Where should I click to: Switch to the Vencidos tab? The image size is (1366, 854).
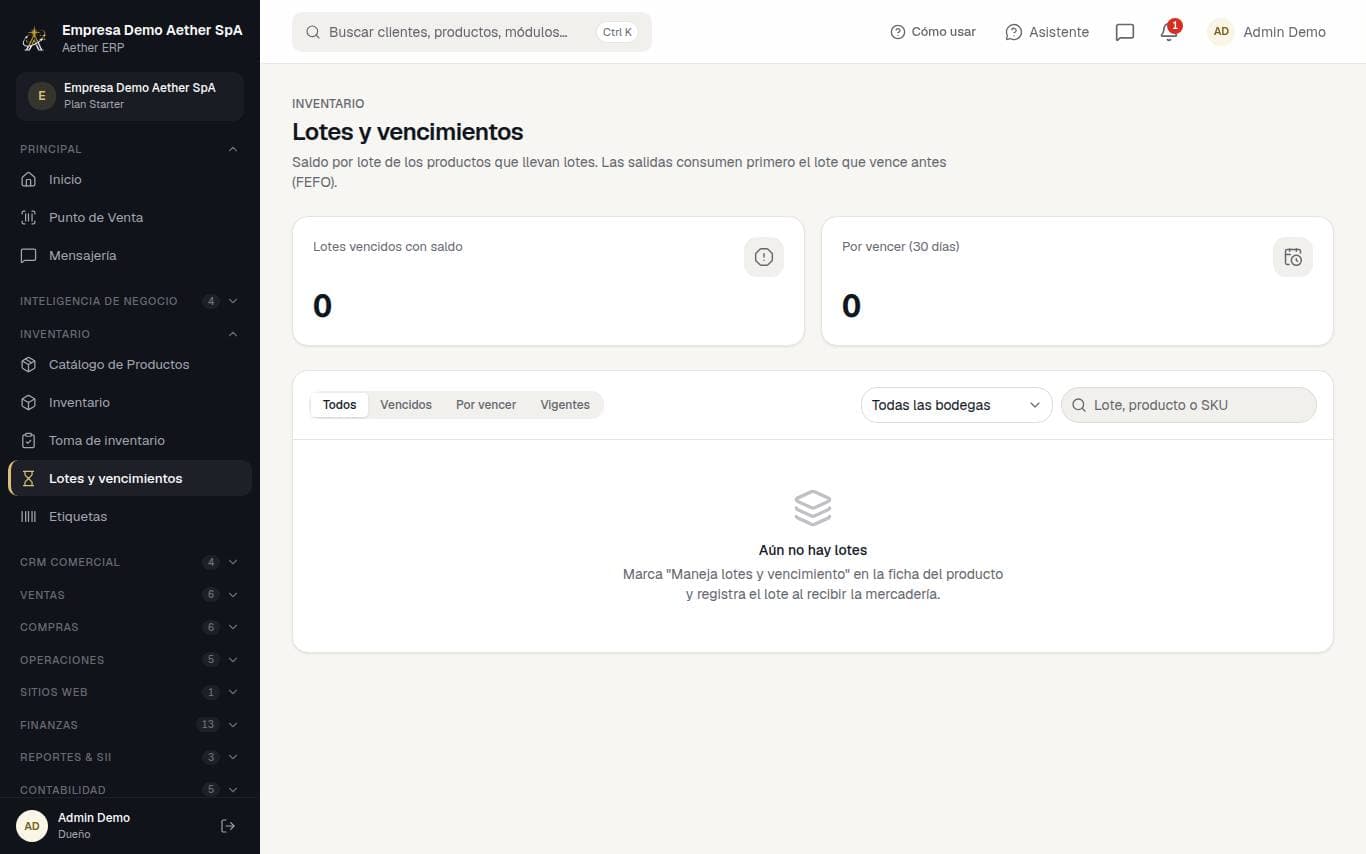coord(406,405)
